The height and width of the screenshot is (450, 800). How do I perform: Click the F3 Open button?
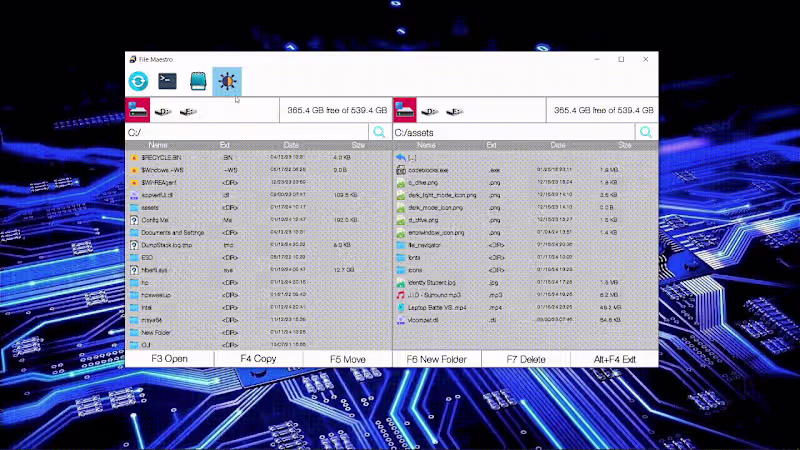(x=169, y=359)
